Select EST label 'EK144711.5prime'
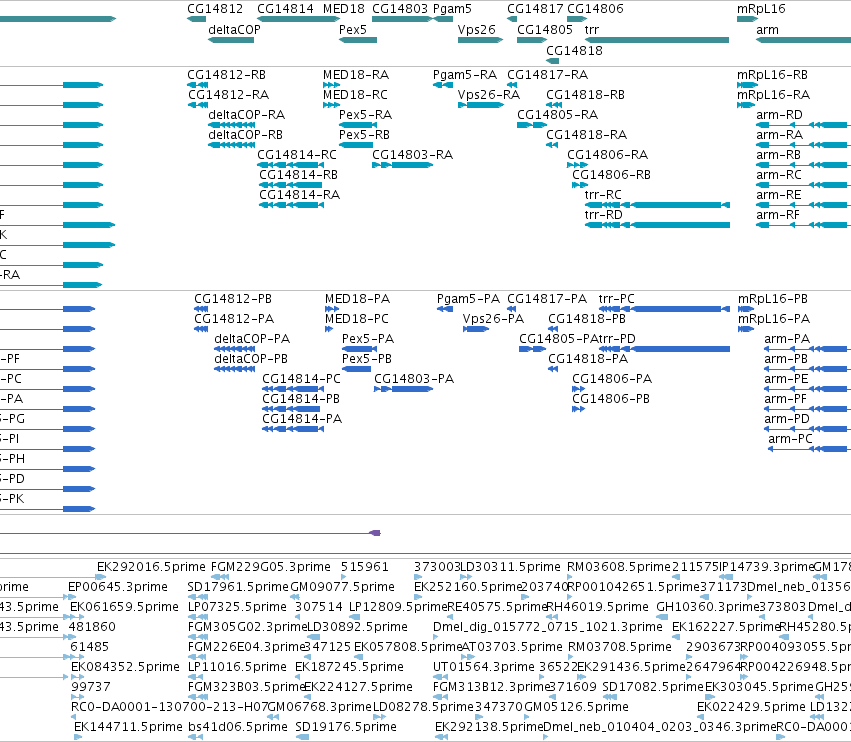 (x=128, y=727)
